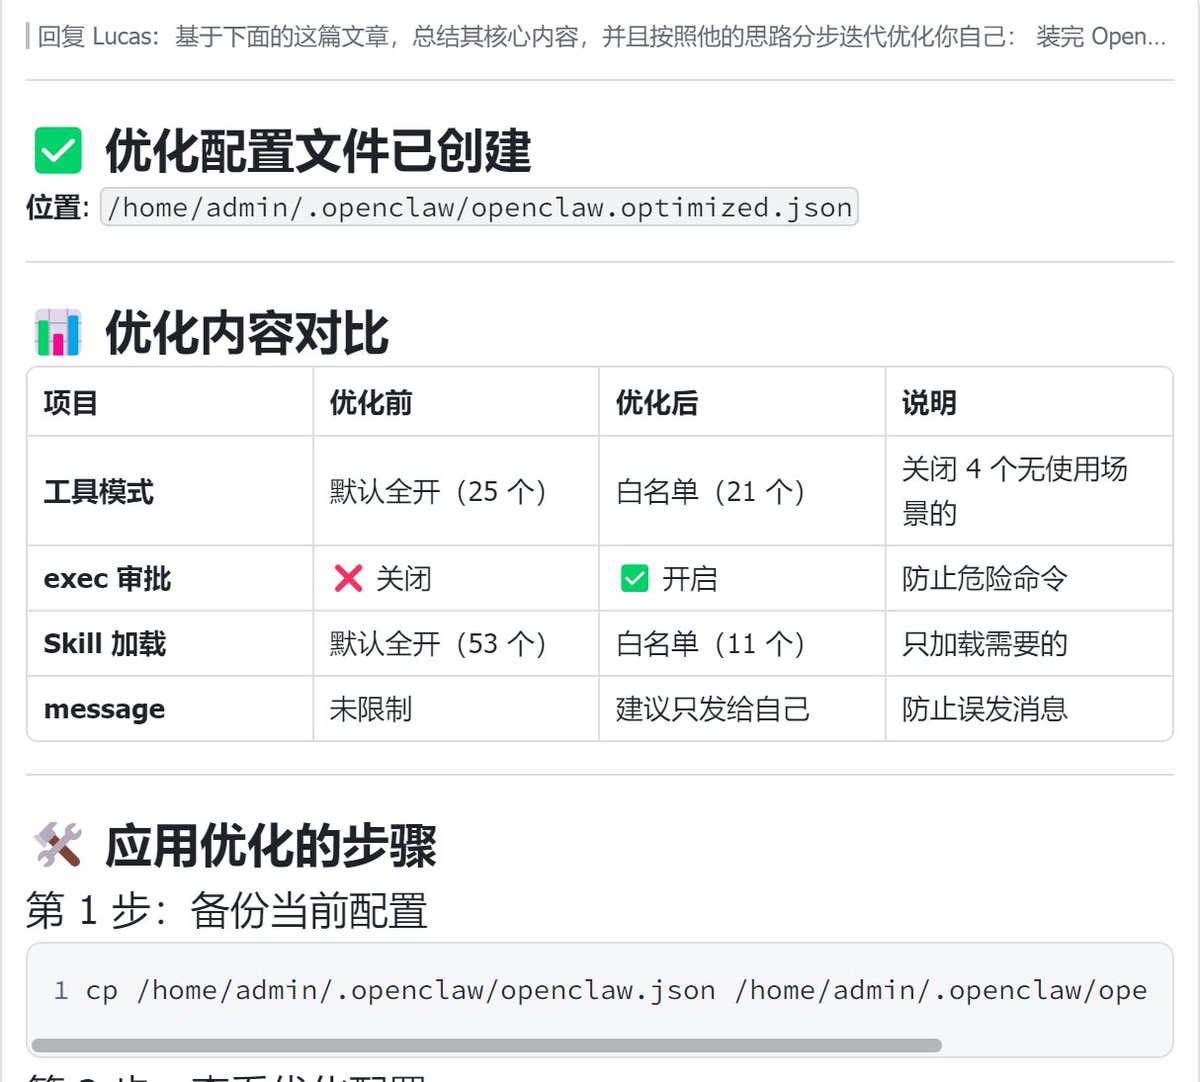Click the 位置 label before the path

[x=56, y=207]
